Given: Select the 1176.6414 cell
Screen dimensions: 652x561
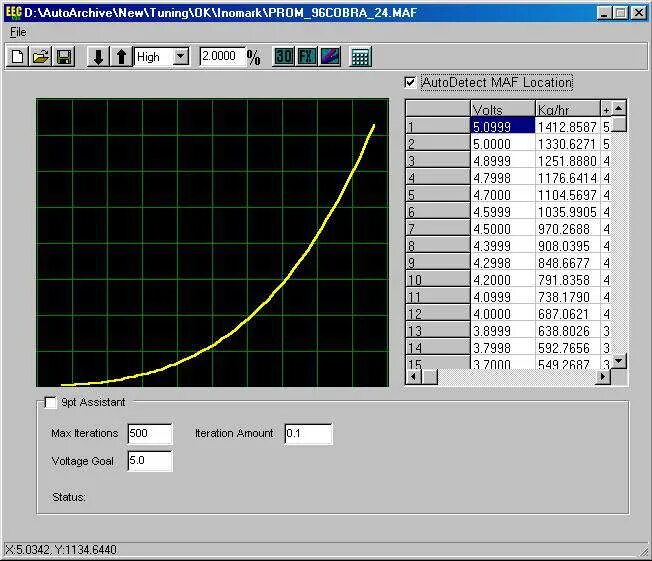Looking at the screenshot, I should 568,177.
